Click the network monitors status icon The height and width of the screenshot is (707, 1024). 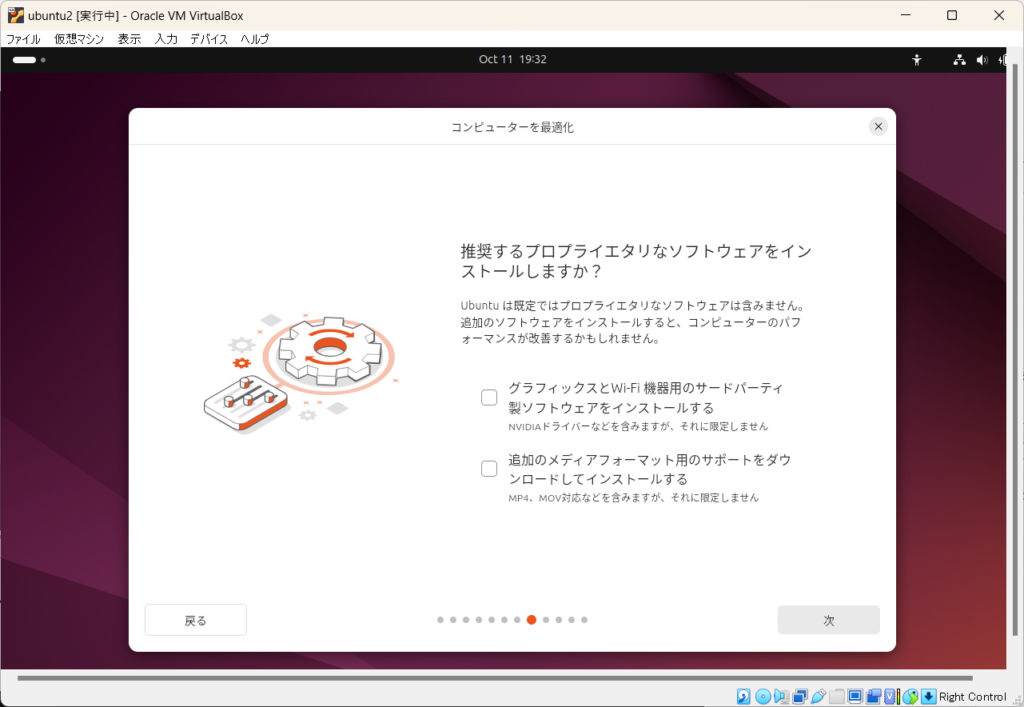(800, 697)
